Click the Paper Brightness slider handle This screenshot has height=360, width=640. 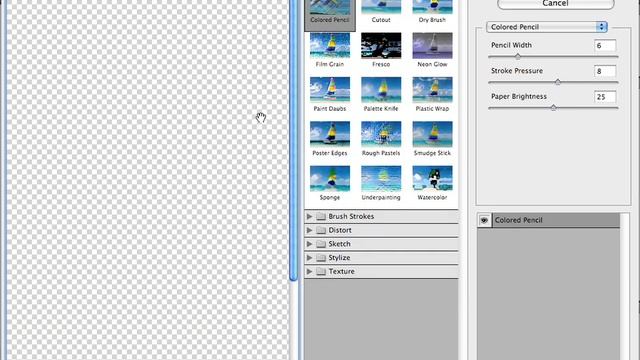tap(553, 108)
